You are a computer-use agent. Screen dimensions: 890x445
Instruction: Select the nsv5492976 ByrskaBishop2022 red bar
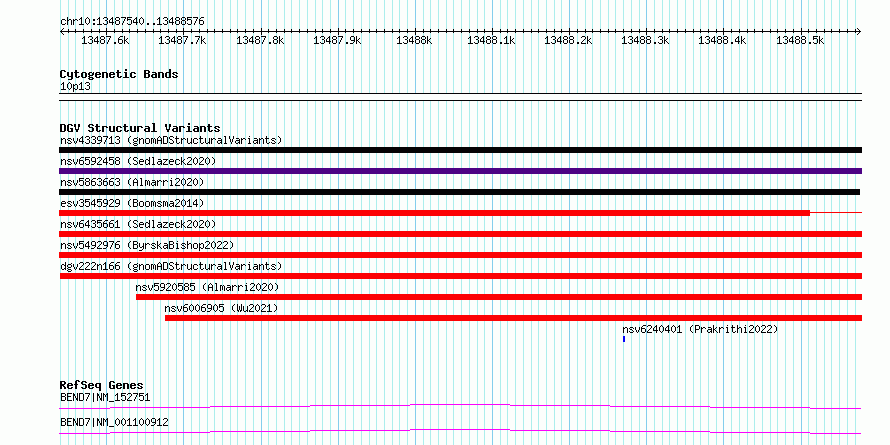click(x=460, y=255)
